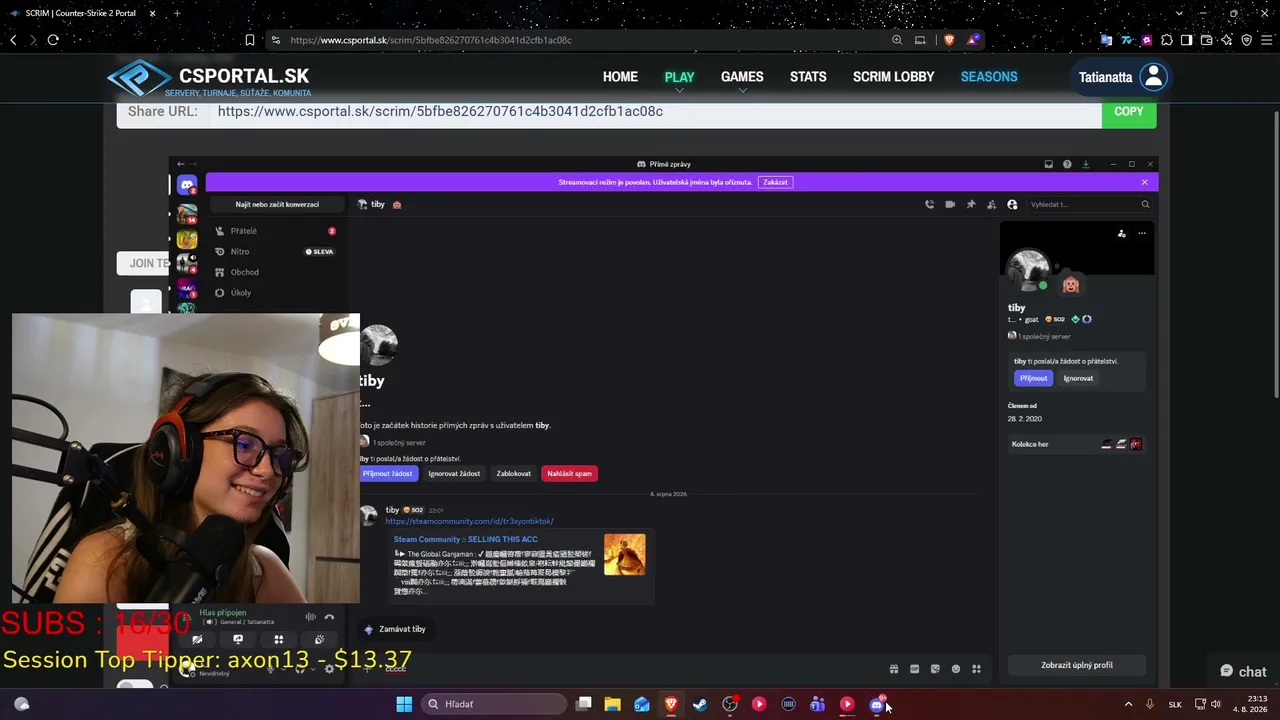Open the Tatianatta user account menu
This screenshot has height=720, width=1280.
[1123, 77]
